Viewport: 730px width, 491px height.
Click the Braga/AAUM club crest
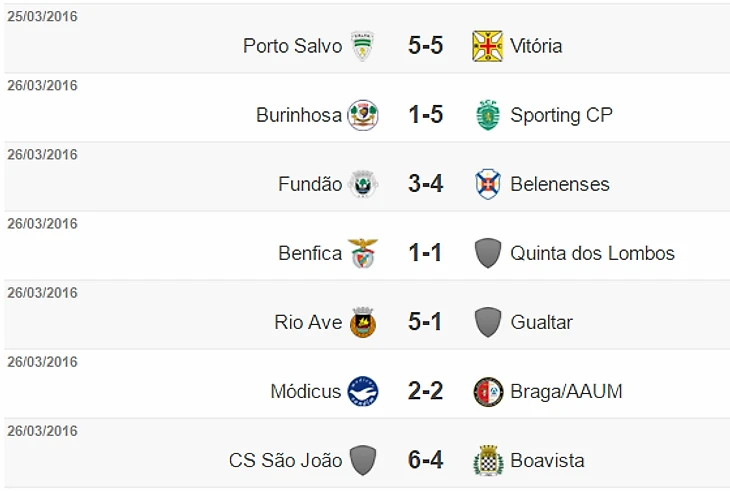(x=487, y=391)
